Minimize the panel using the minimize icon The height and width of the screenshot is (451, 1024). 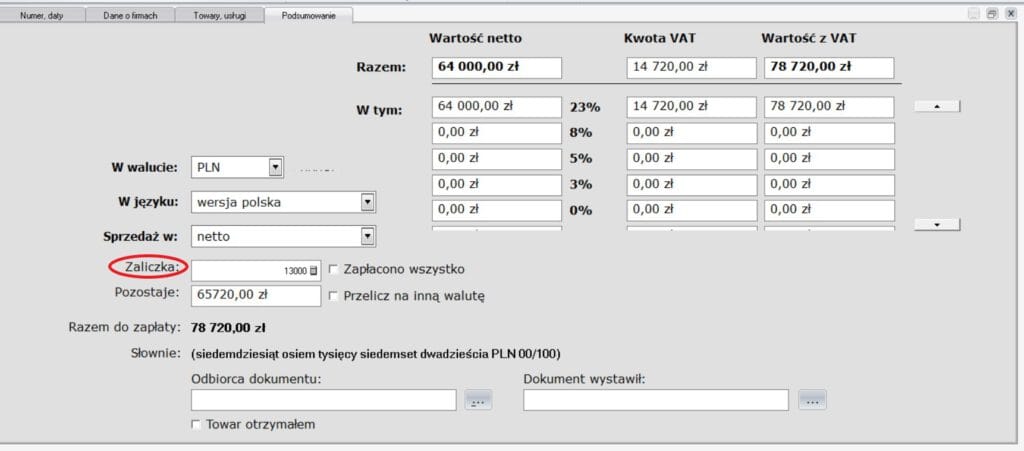[974, 14]
